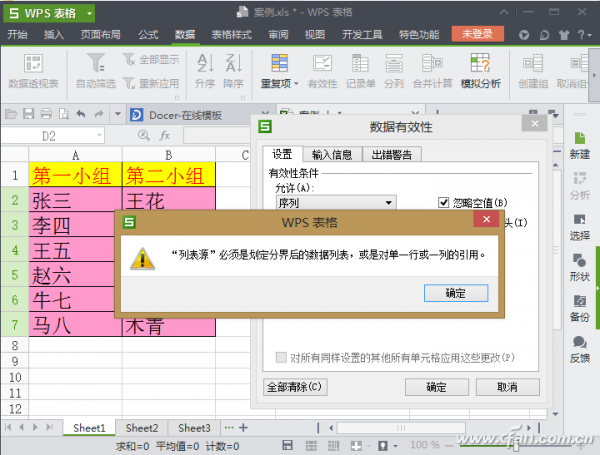Open the 重复项 dropdown menu
Image resolution: width=600 pixels, height=455 pixels.
pos(280,71)
